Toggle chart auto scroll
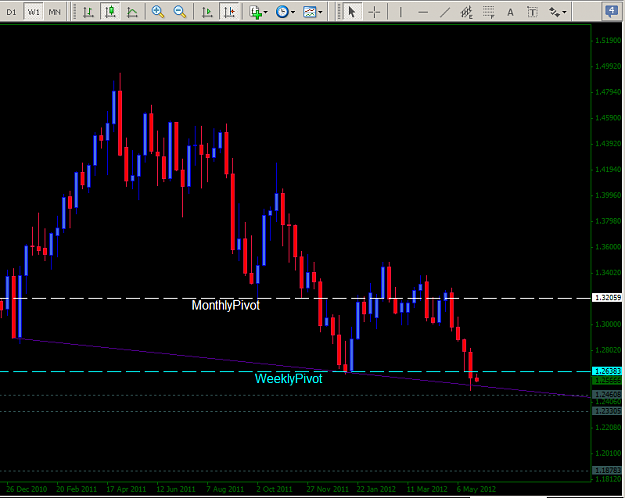This screenshot has height=498, width=625. pyautogui.click(x=207, y=12)
